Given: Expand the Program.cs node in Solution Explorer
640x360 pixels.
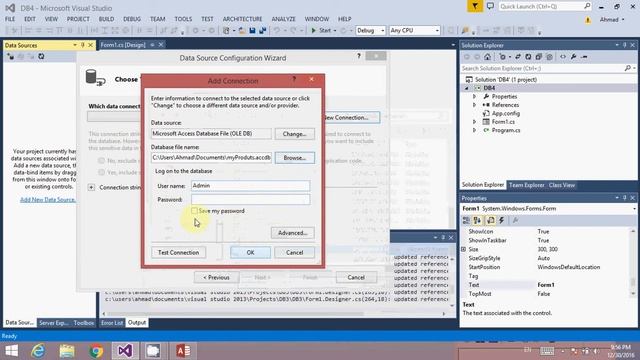Looking at the screenshot, I should [x=474, y=130].
